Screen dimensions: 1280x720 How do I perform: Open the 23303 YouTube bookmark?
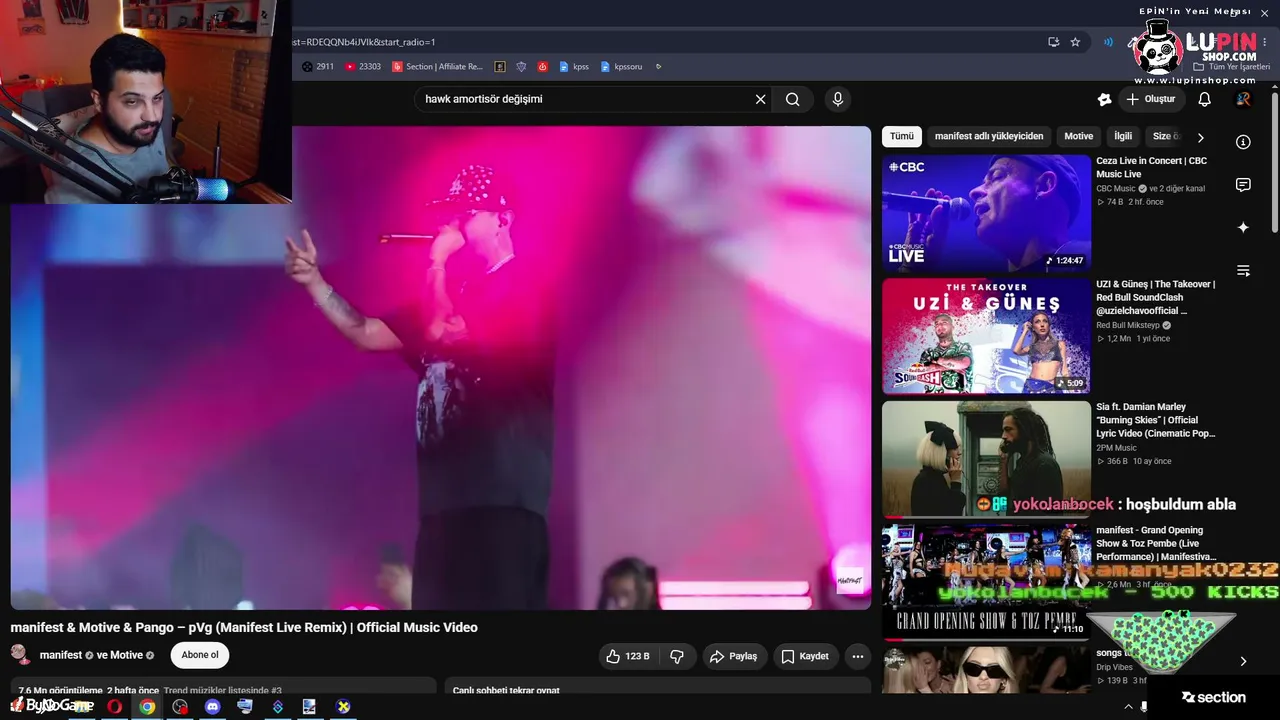tap(363, 67)
